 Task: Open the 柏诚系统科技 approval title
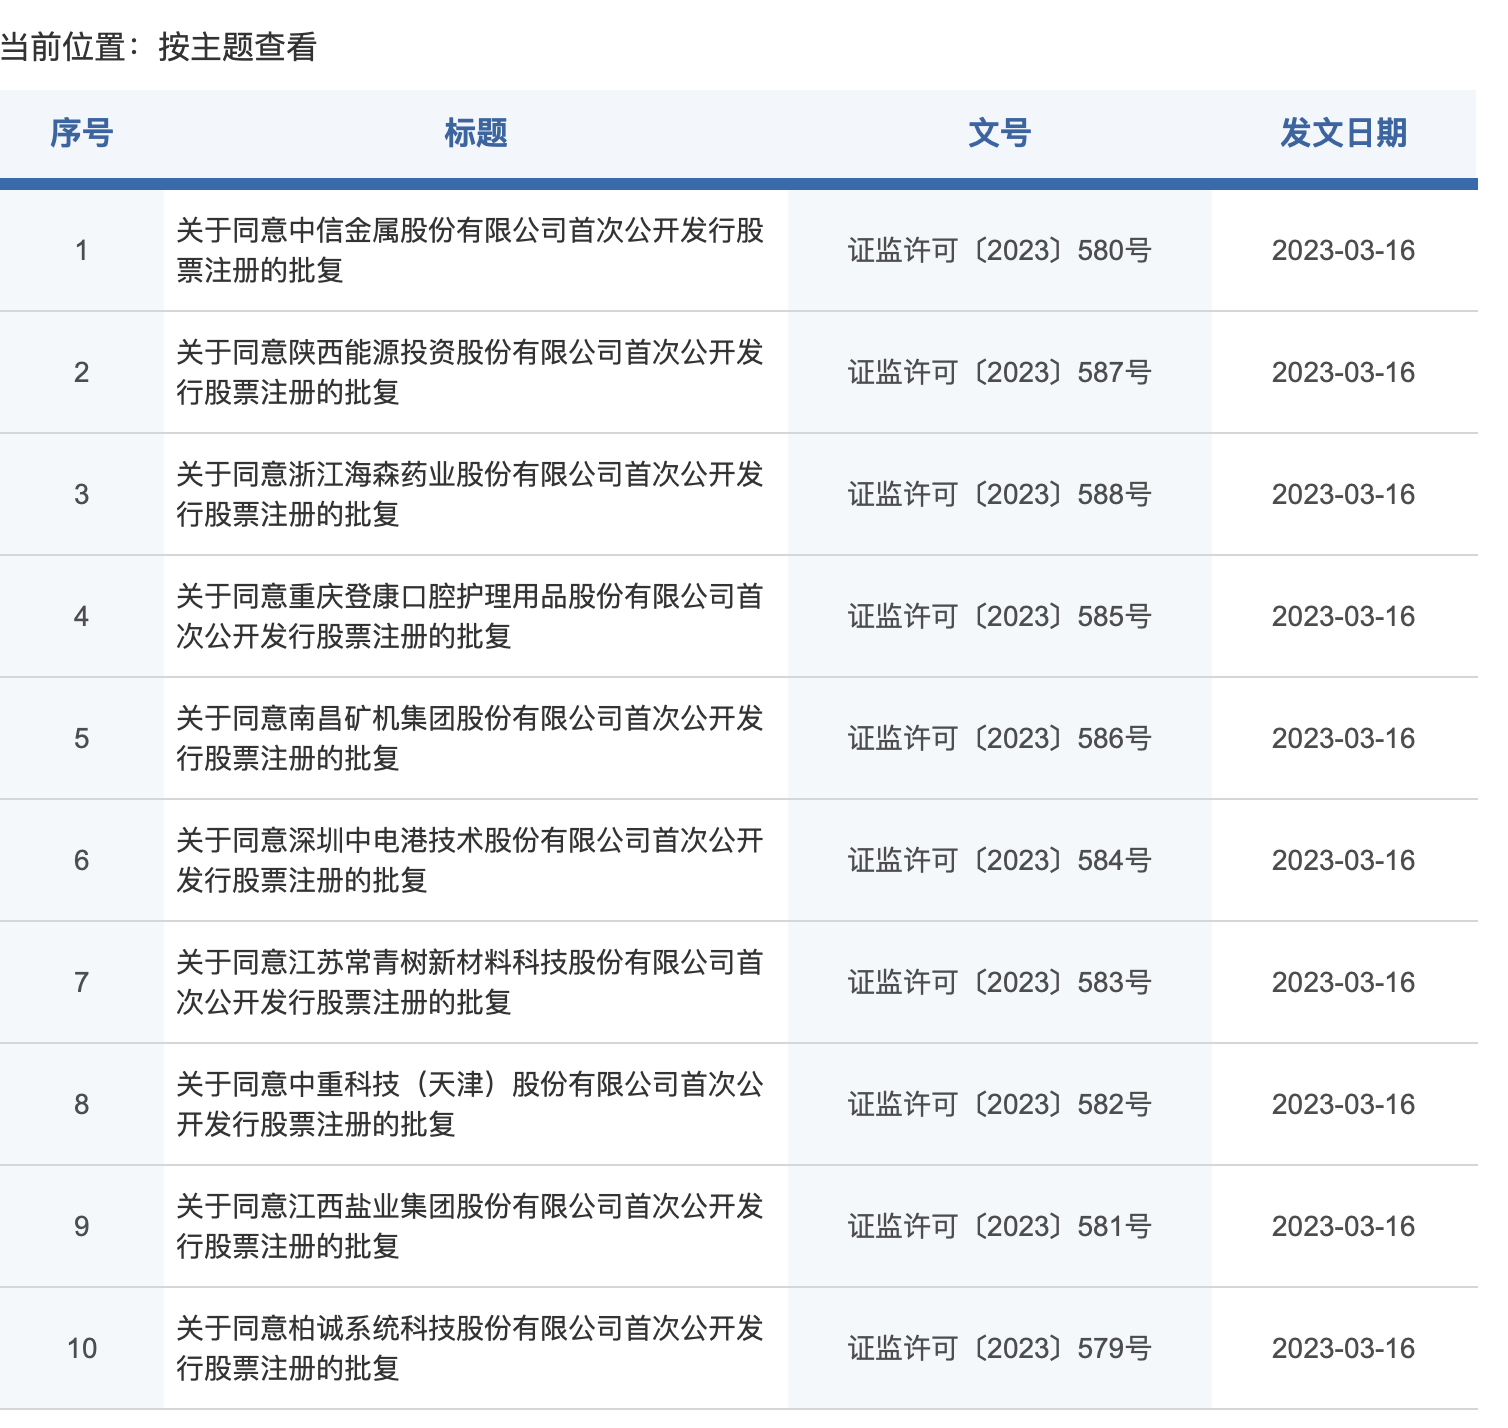[x=470, y=1348]
